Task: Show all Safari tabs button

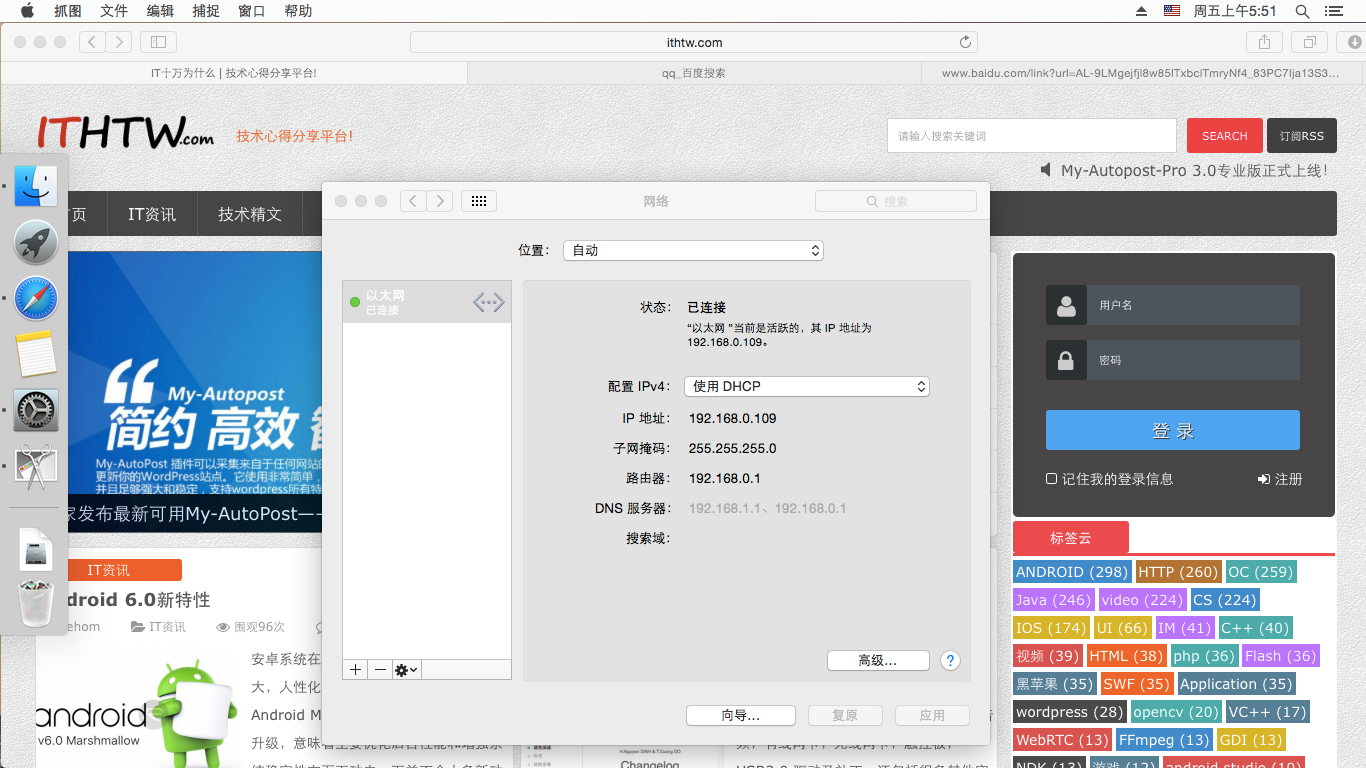Action: tap(1309, 42)
